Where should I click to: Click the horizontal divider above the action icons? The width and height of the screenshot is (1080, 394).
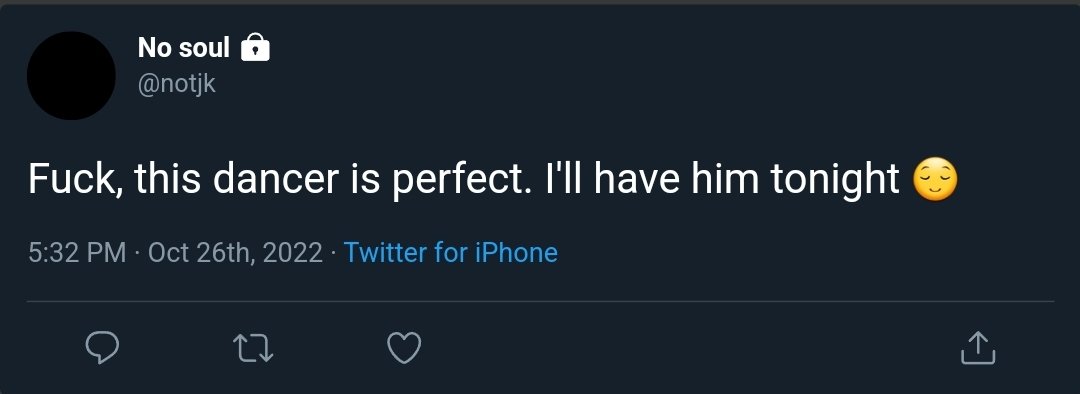(x=540, y=301)
